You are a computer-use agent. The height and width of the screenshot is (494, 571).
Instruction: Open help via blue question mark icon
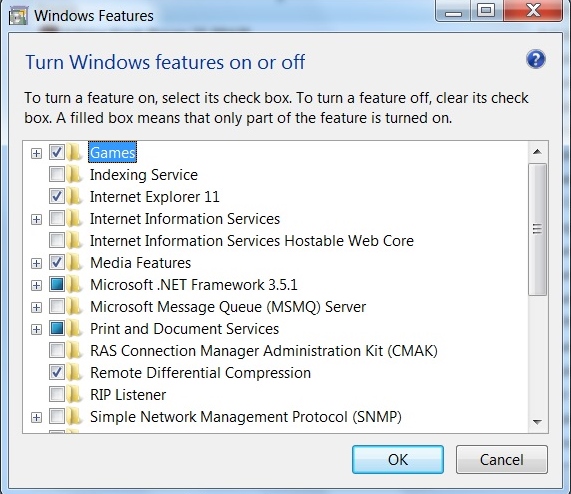(536, 59)
